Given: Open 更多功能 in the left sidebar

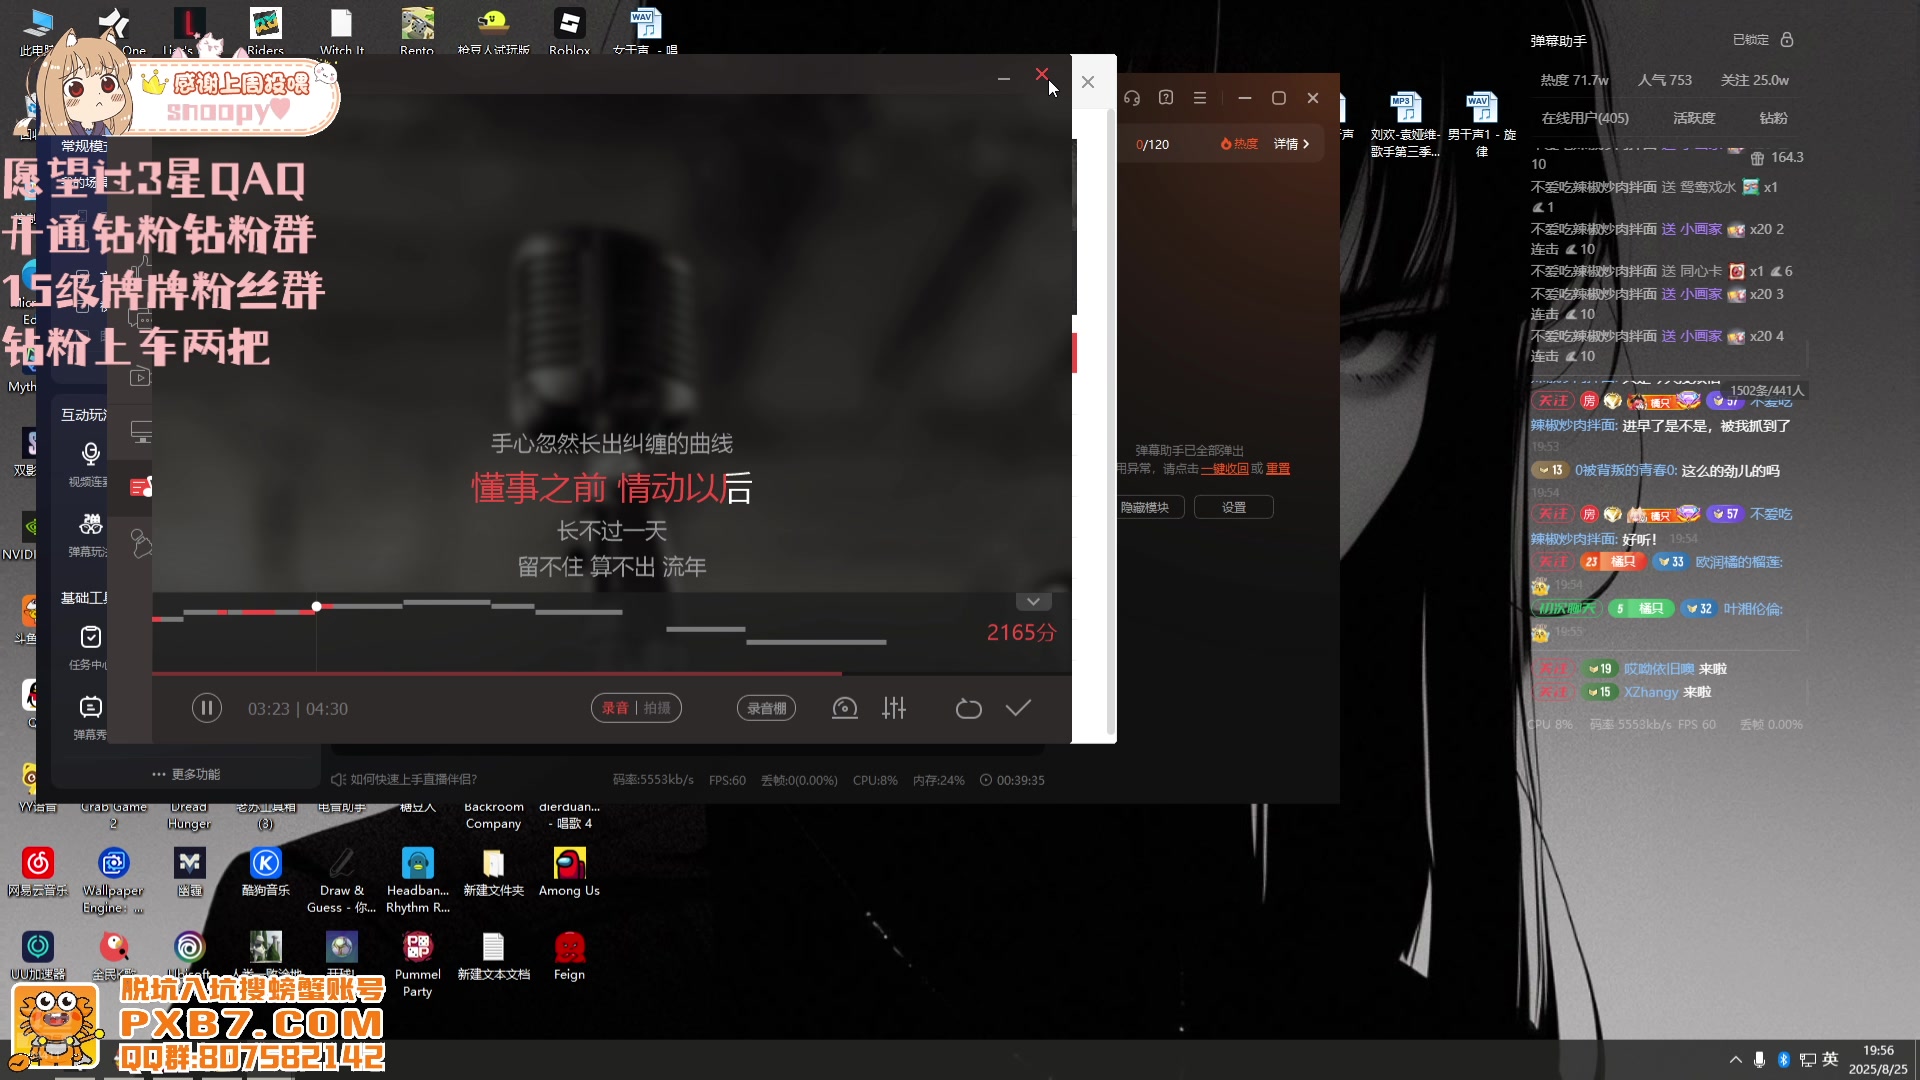Looking at the screenshot, I should coord(186,774).
